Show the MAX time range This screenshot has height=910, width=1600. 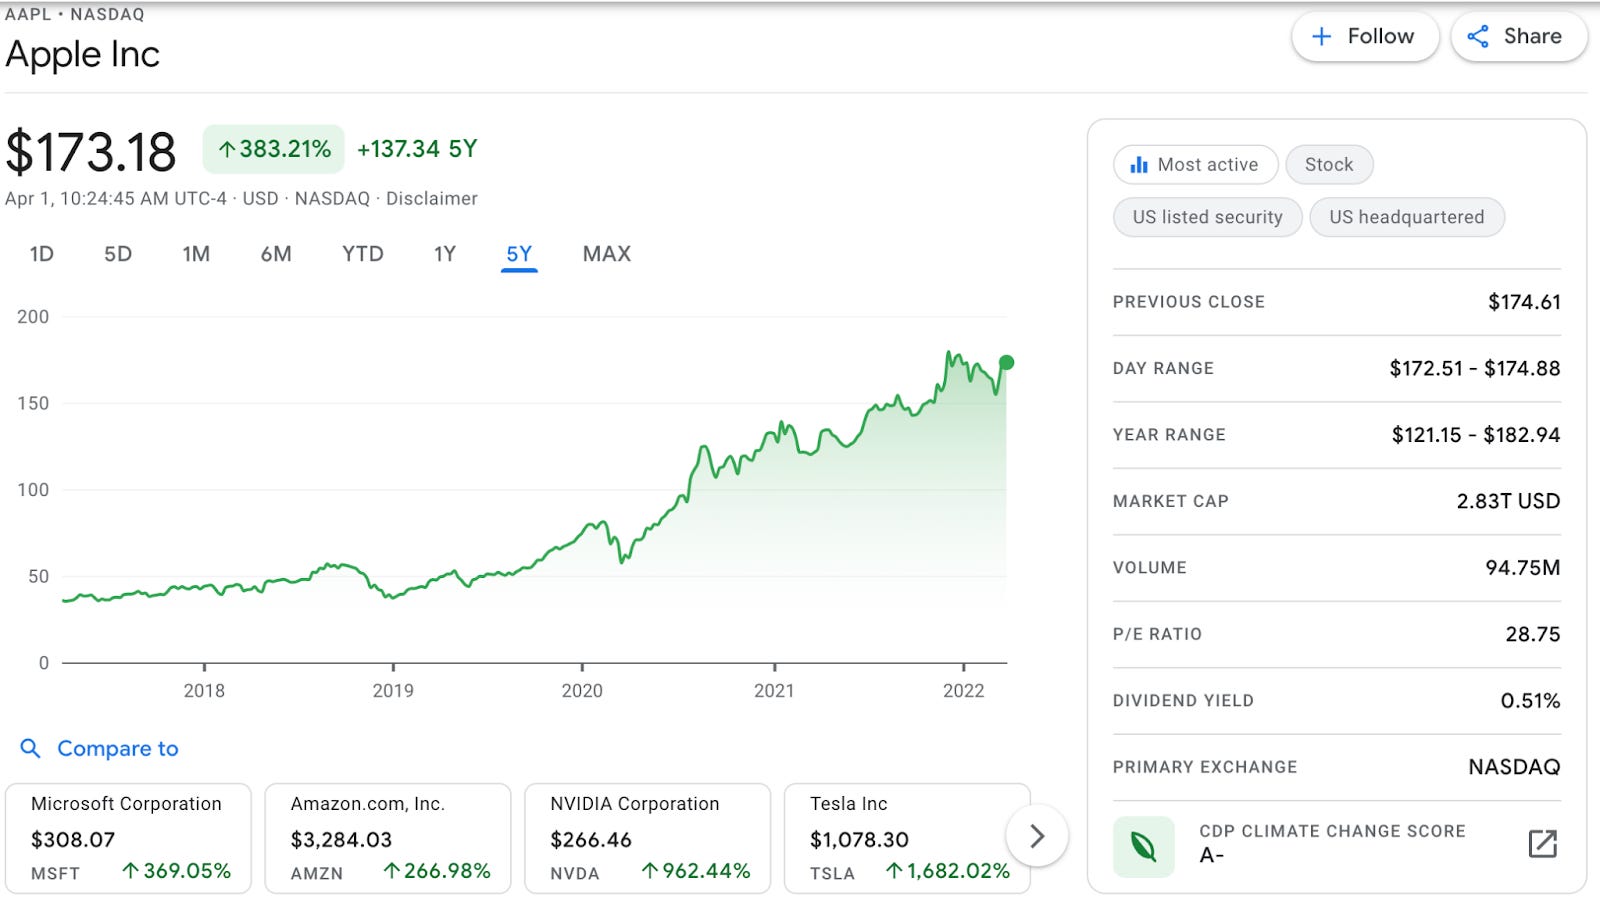tap(607, 254)
